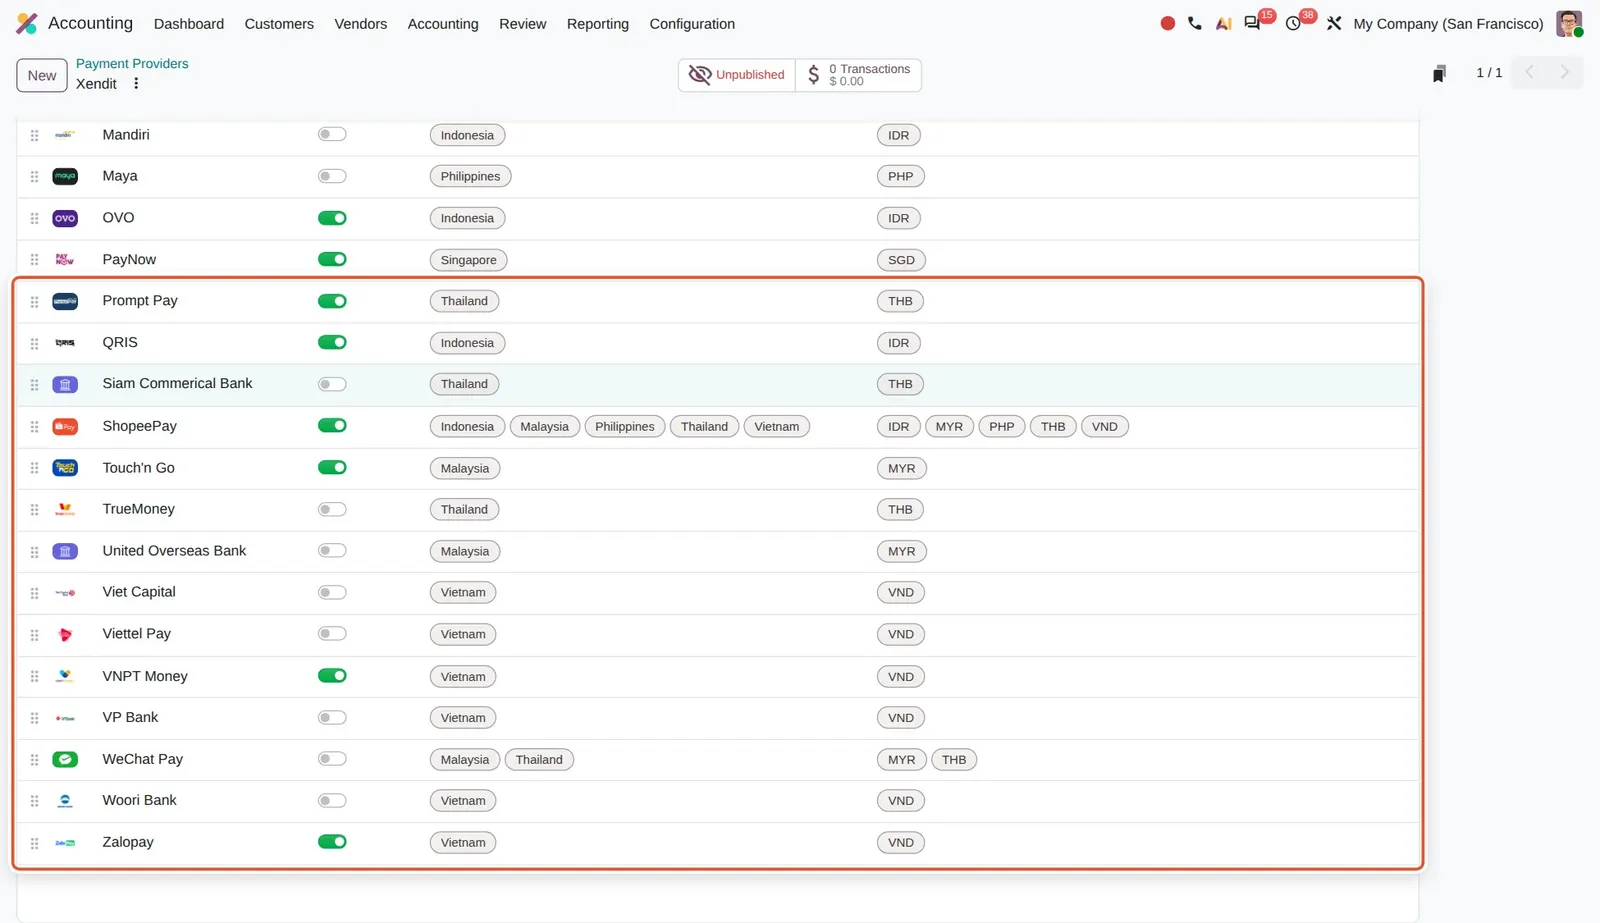Go to next record arrow

pos(1565,72)
